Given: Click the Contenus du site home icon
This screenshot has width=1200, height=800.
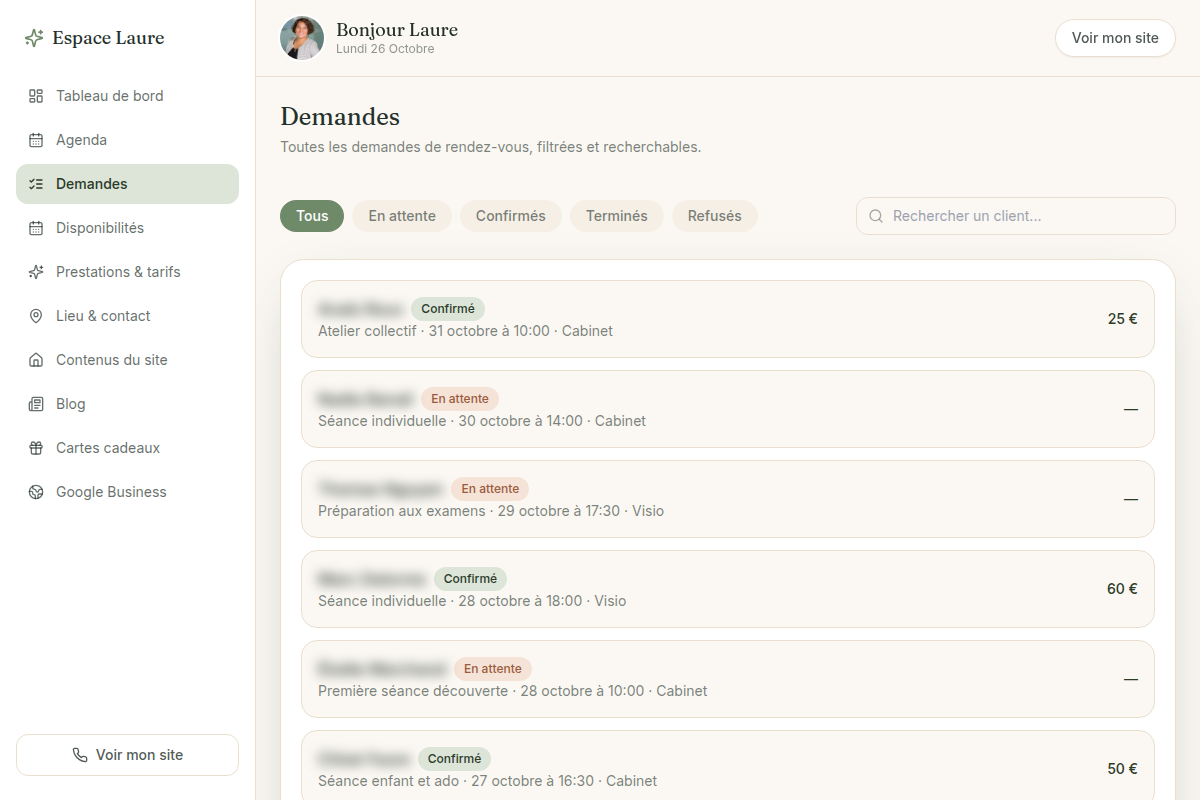Looking at the screenshot, I should tap(36, 360).
